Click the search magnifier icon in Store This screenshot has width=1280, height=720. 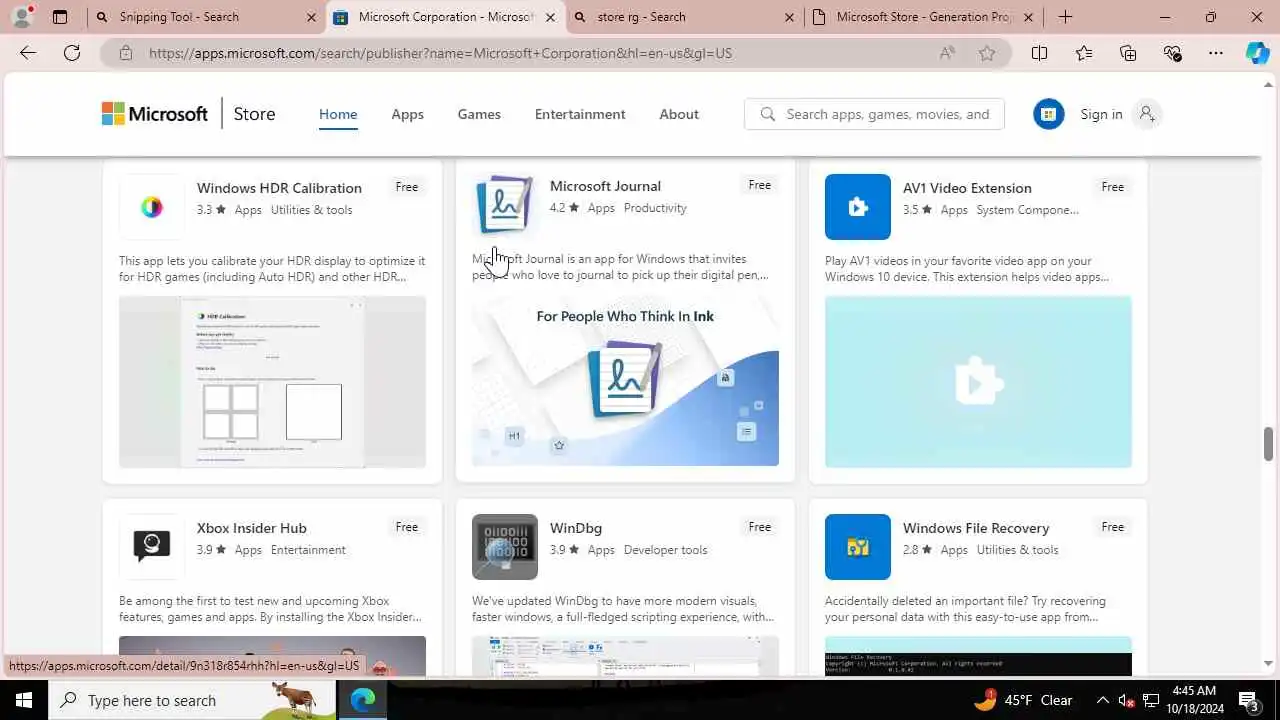pyautogui.click(x=768, y=114)
